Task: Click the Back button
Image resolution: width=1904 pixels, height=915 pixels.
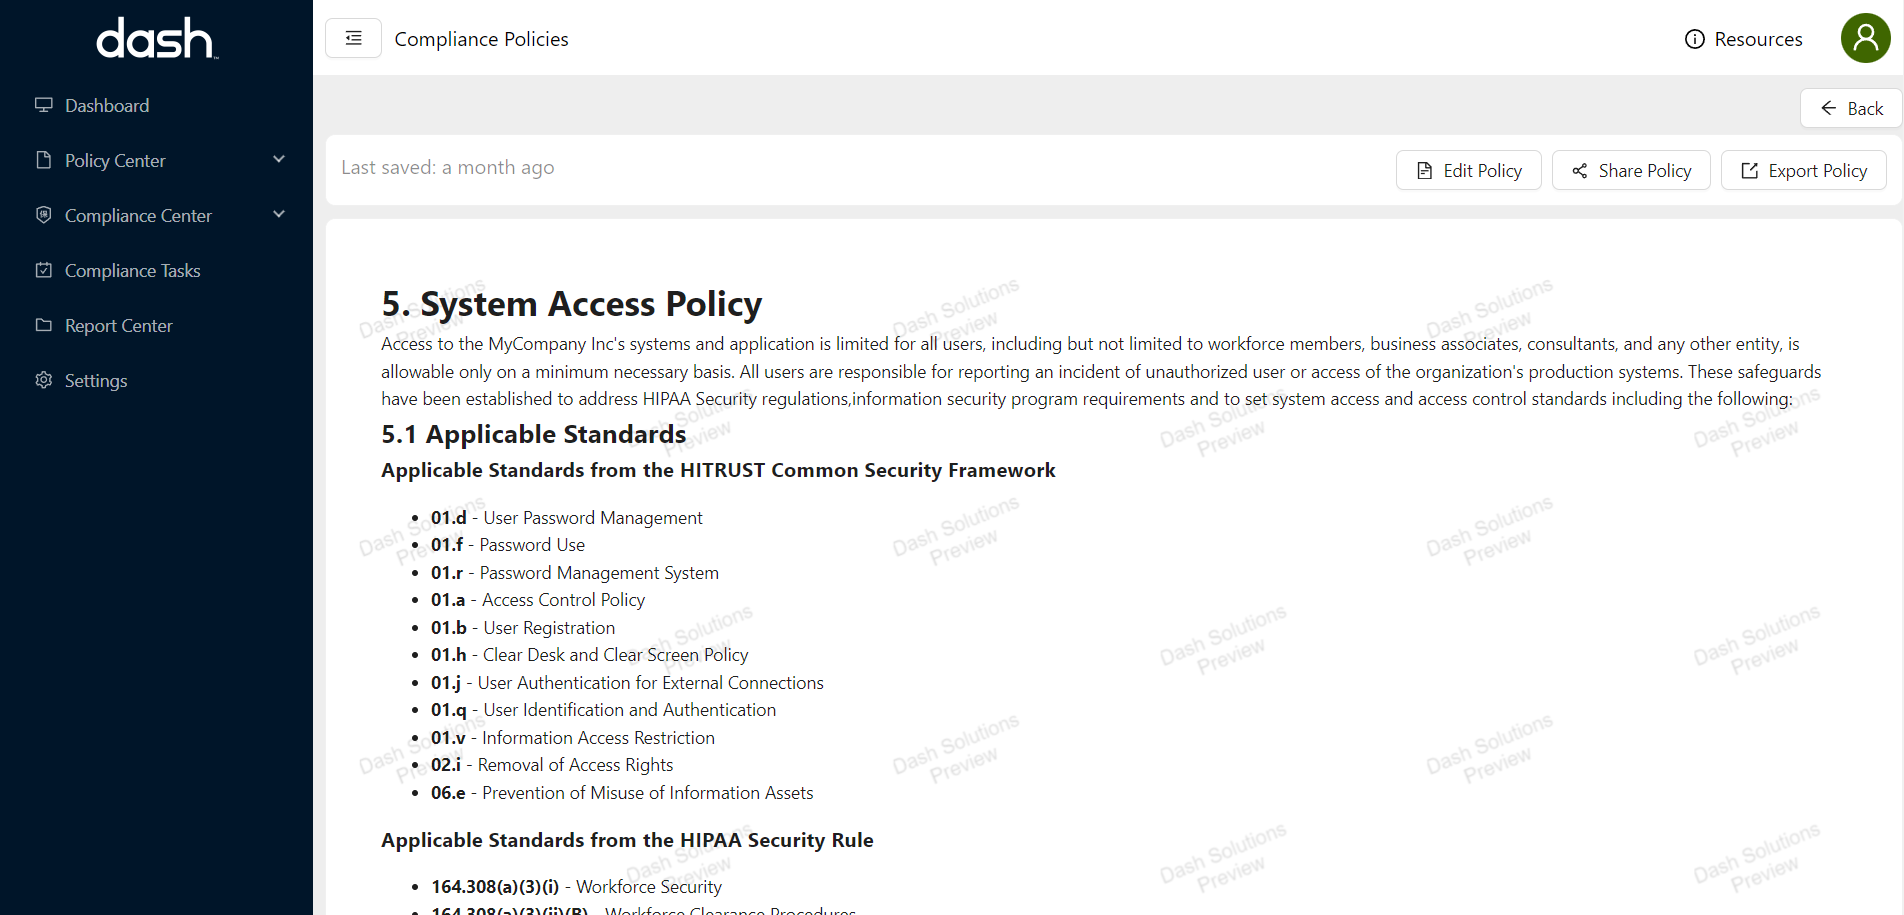Action: click(1852, 107)
